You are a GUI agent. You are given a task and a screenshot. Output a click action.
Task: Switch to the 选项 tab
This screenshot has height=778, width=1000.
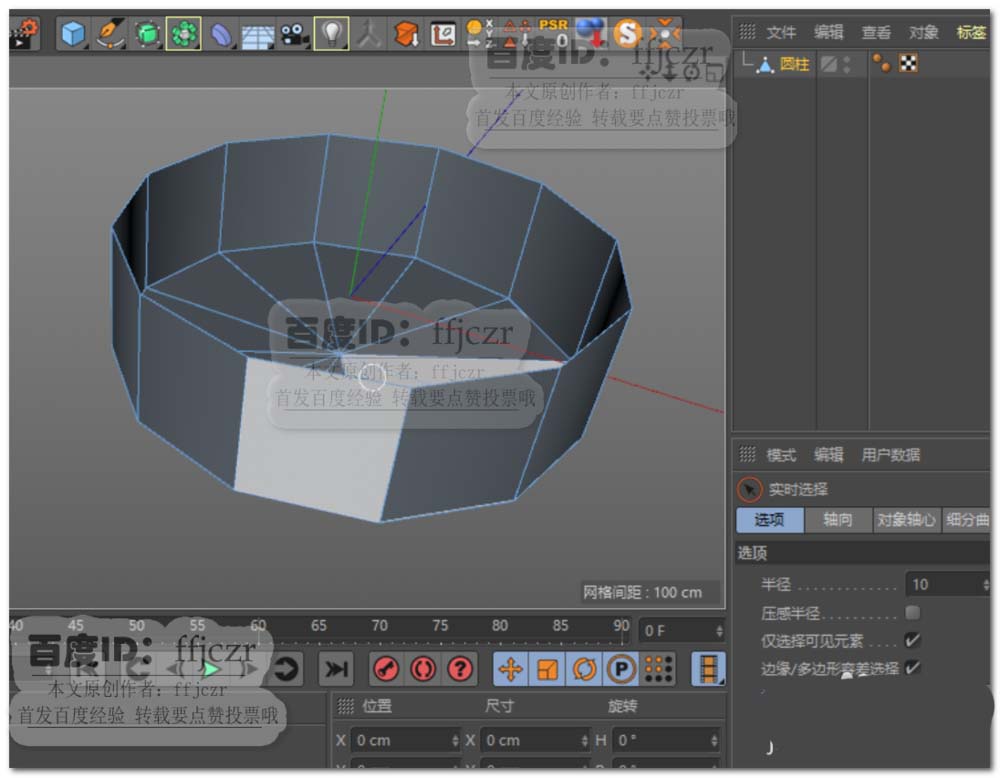point(769,520)
